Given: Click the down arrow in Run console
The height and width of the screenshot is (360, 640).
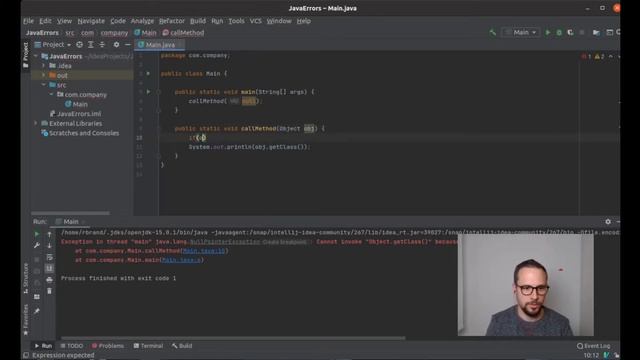Looking at the screenshot, I should 49,245.
